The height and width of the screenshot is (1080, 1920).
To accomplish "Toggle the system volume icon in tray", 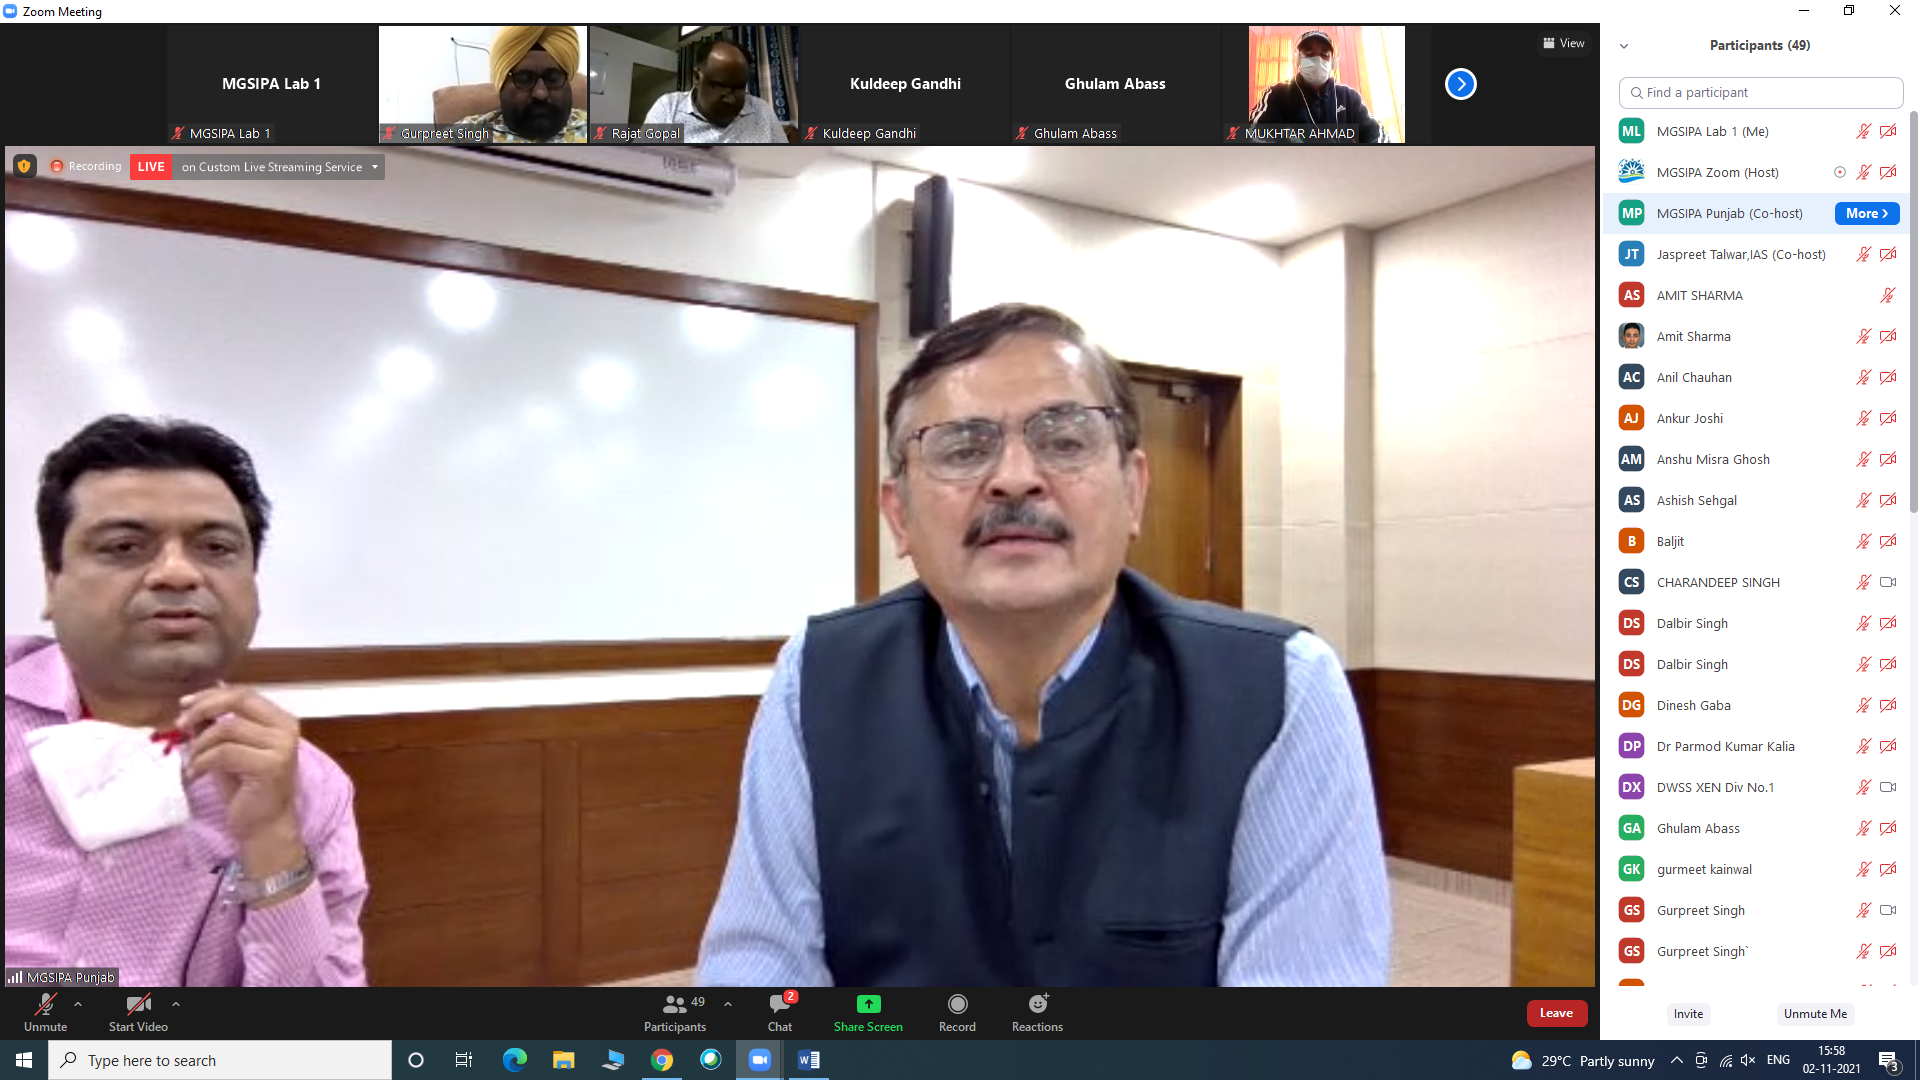I will 1748,1060.
